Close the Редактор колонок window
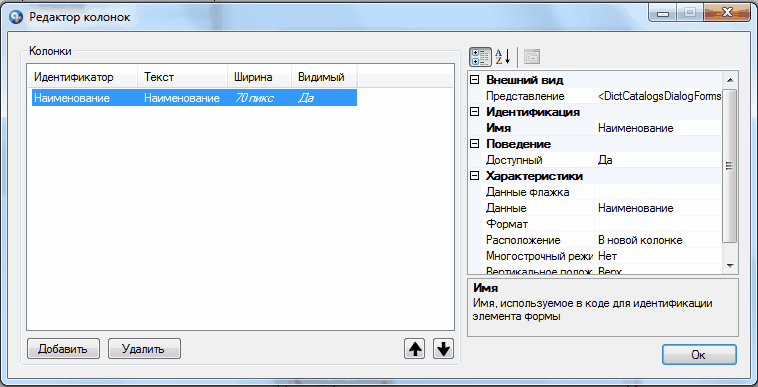The width and height of the screenshot is (758, 387). coord(727,14)
